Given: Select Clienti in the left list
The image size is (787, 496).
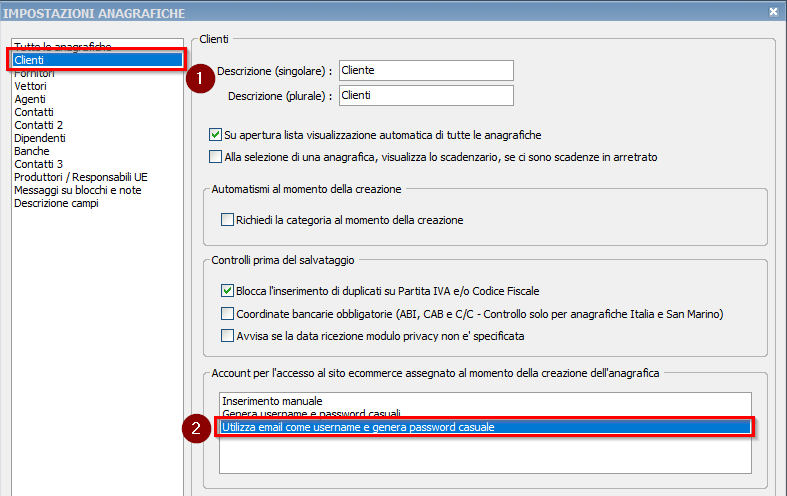Looking at the screenshot, I should point(30,60).
